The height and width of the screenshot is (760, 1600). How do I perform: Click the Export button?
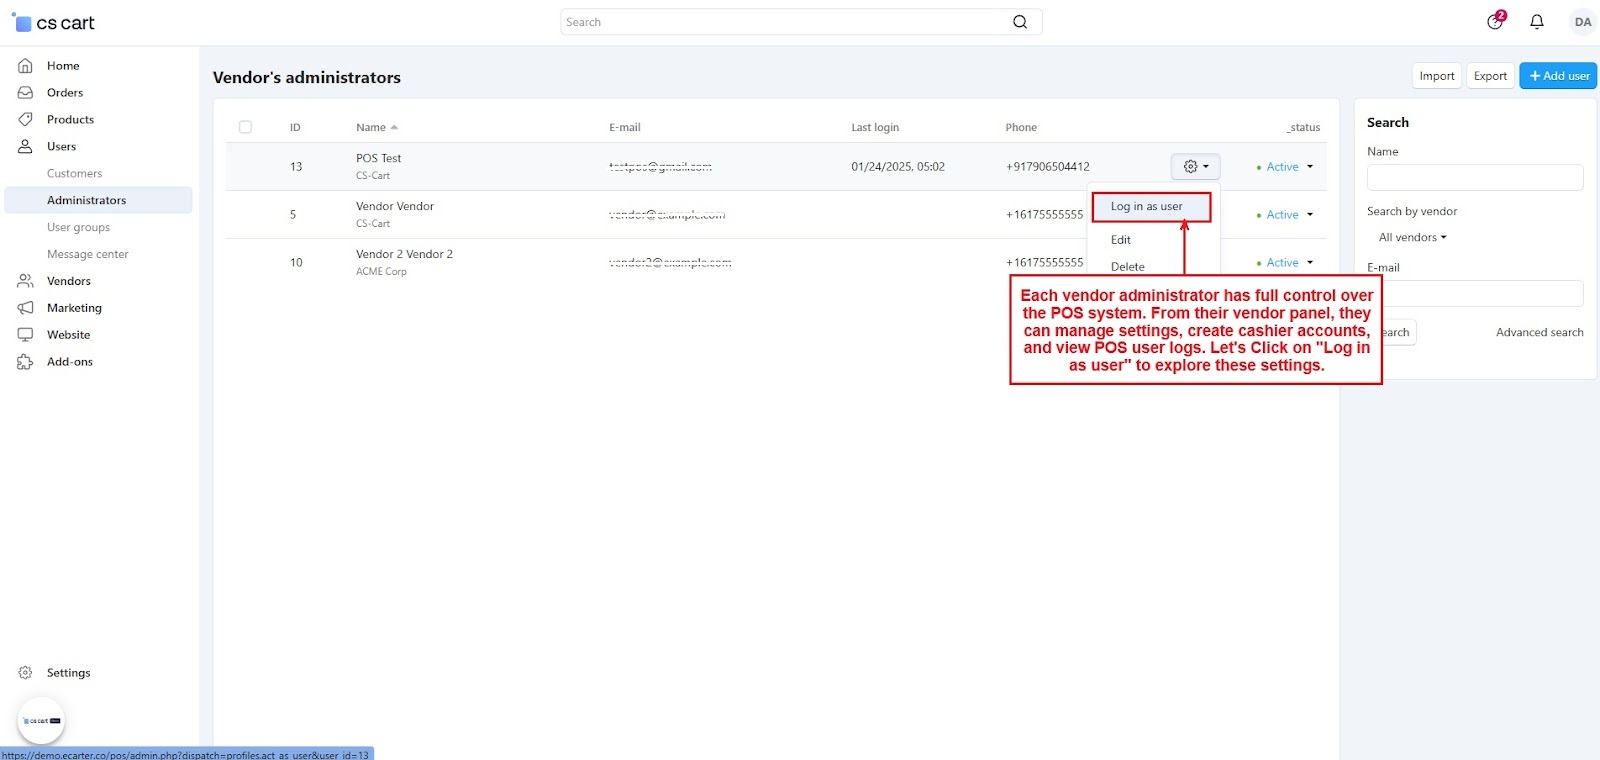pyautogui.click(x=1490, y=76)
